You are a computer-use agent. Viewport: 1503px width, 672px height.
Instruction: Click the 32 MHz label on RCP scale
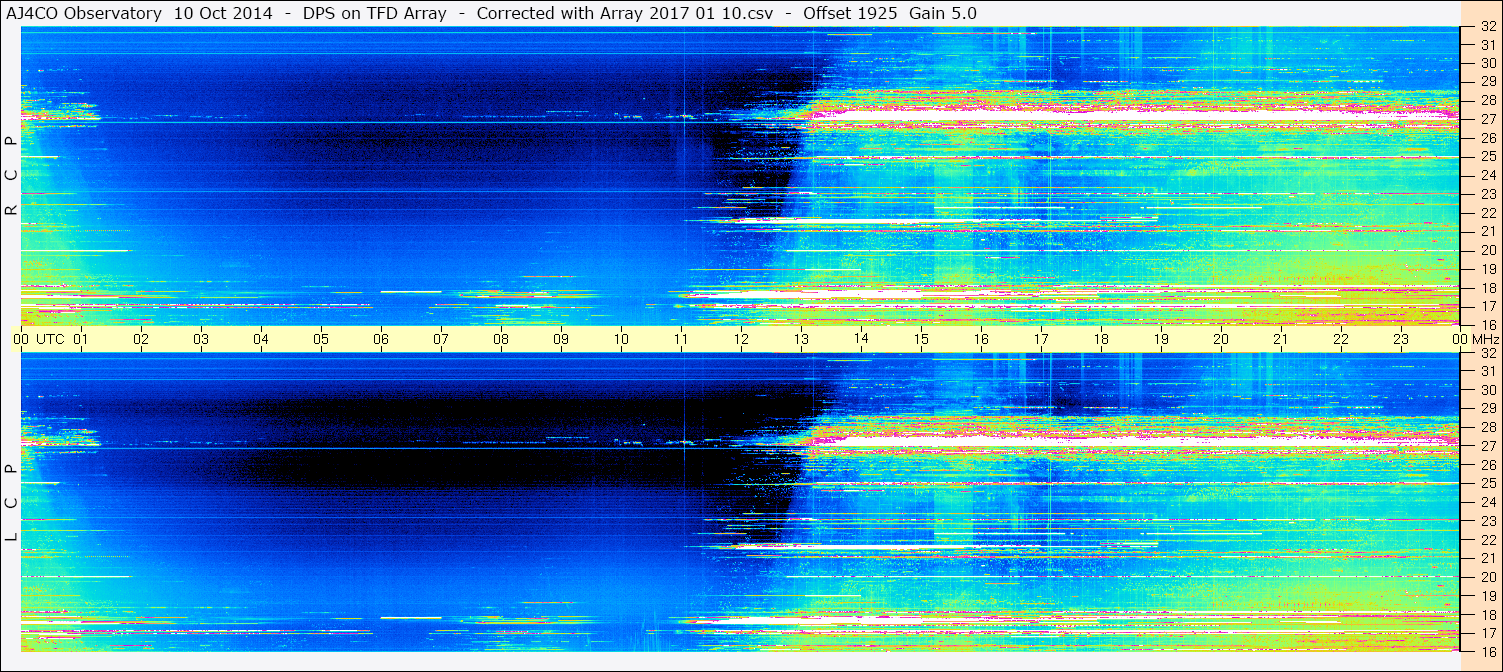point(1487,27)
